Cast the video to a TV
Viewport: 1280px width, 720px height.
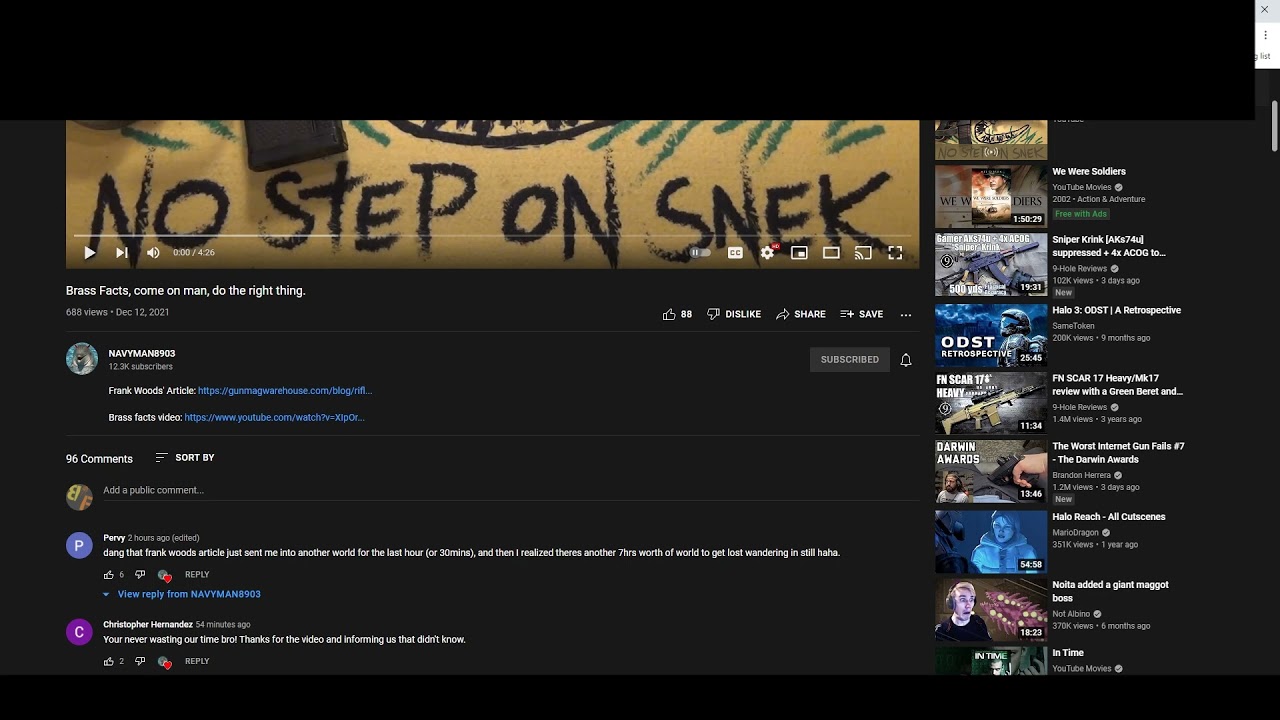(863, 253)
